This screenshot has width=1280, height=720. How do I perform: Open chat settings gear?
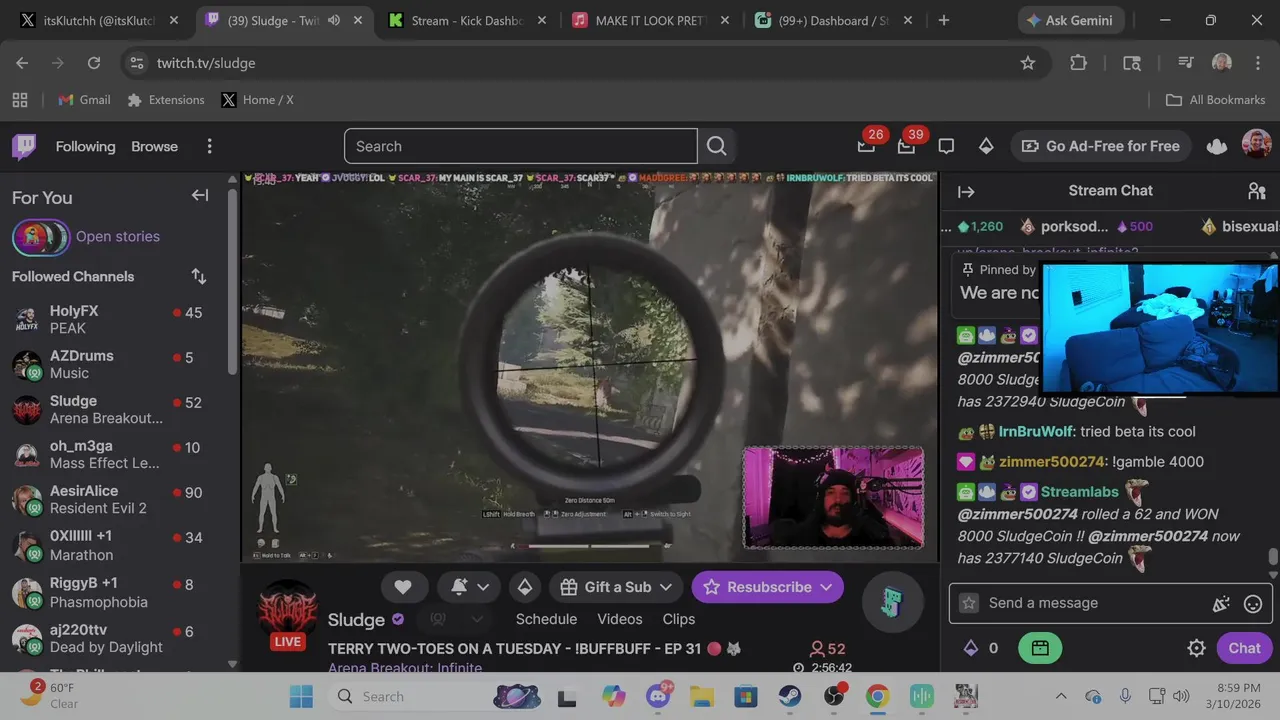[x=1196, y=648]
